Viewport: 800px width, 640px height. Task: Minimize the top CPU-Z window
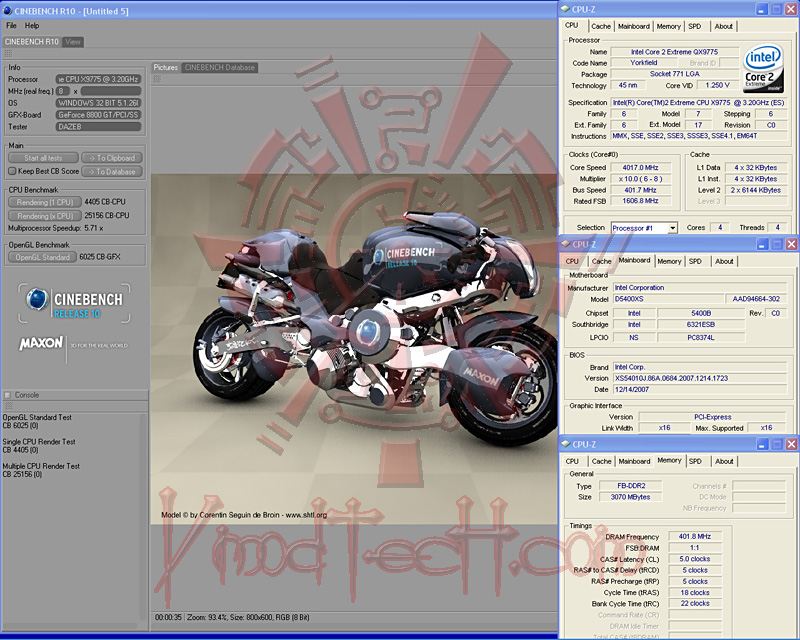[762, 9]
